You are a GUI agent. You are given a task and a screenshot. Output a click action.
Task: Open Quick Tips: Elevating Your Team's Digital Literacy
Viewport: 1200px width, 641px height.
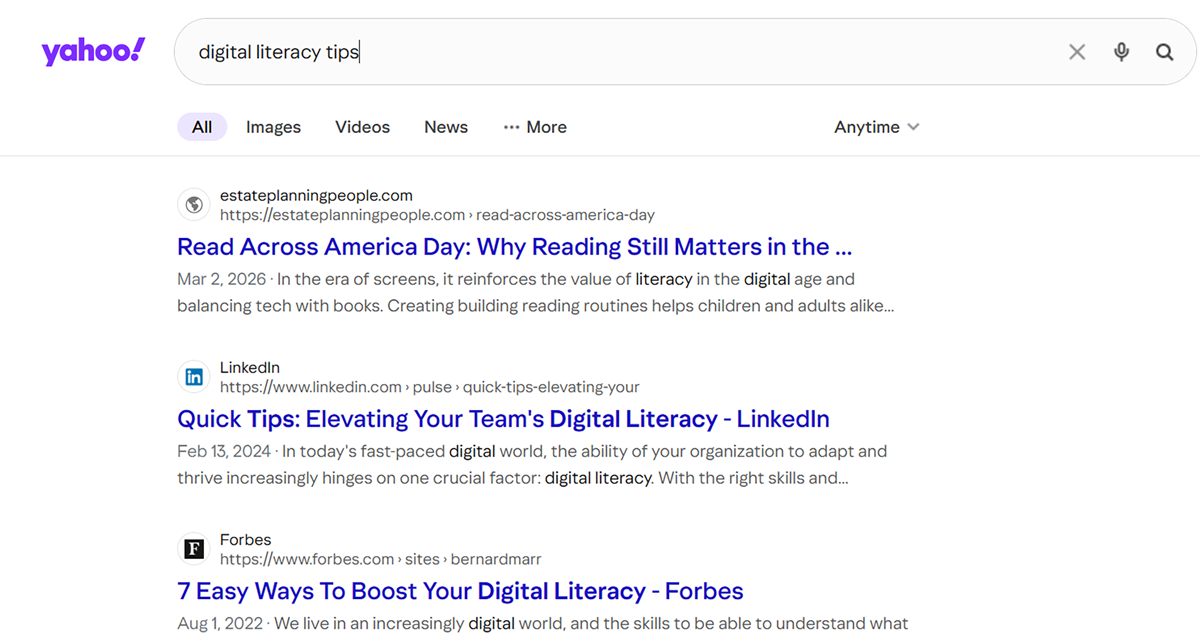click(503, 419)
